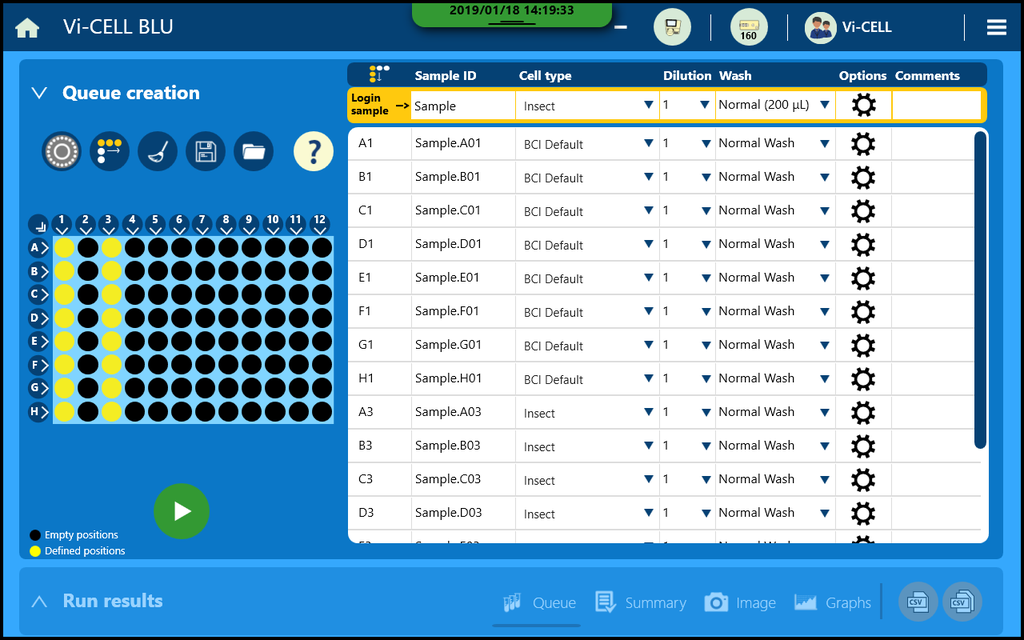Toggle well A1 on the plate map
Screen dimensions: 1024x640
click(64, 247)
